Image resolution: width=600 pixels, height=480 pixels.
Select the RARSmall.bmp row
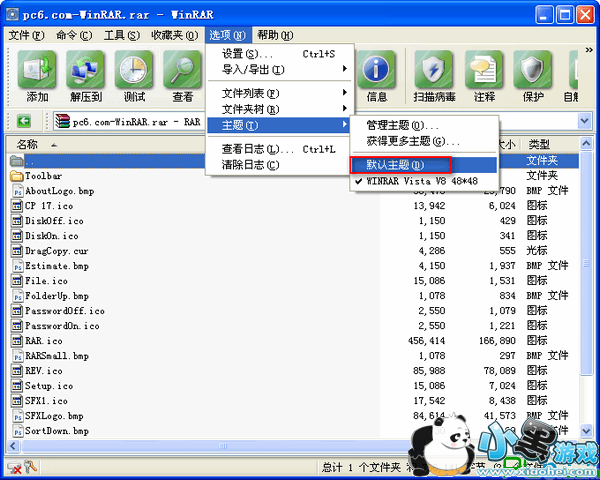click(x=294, y=356)
